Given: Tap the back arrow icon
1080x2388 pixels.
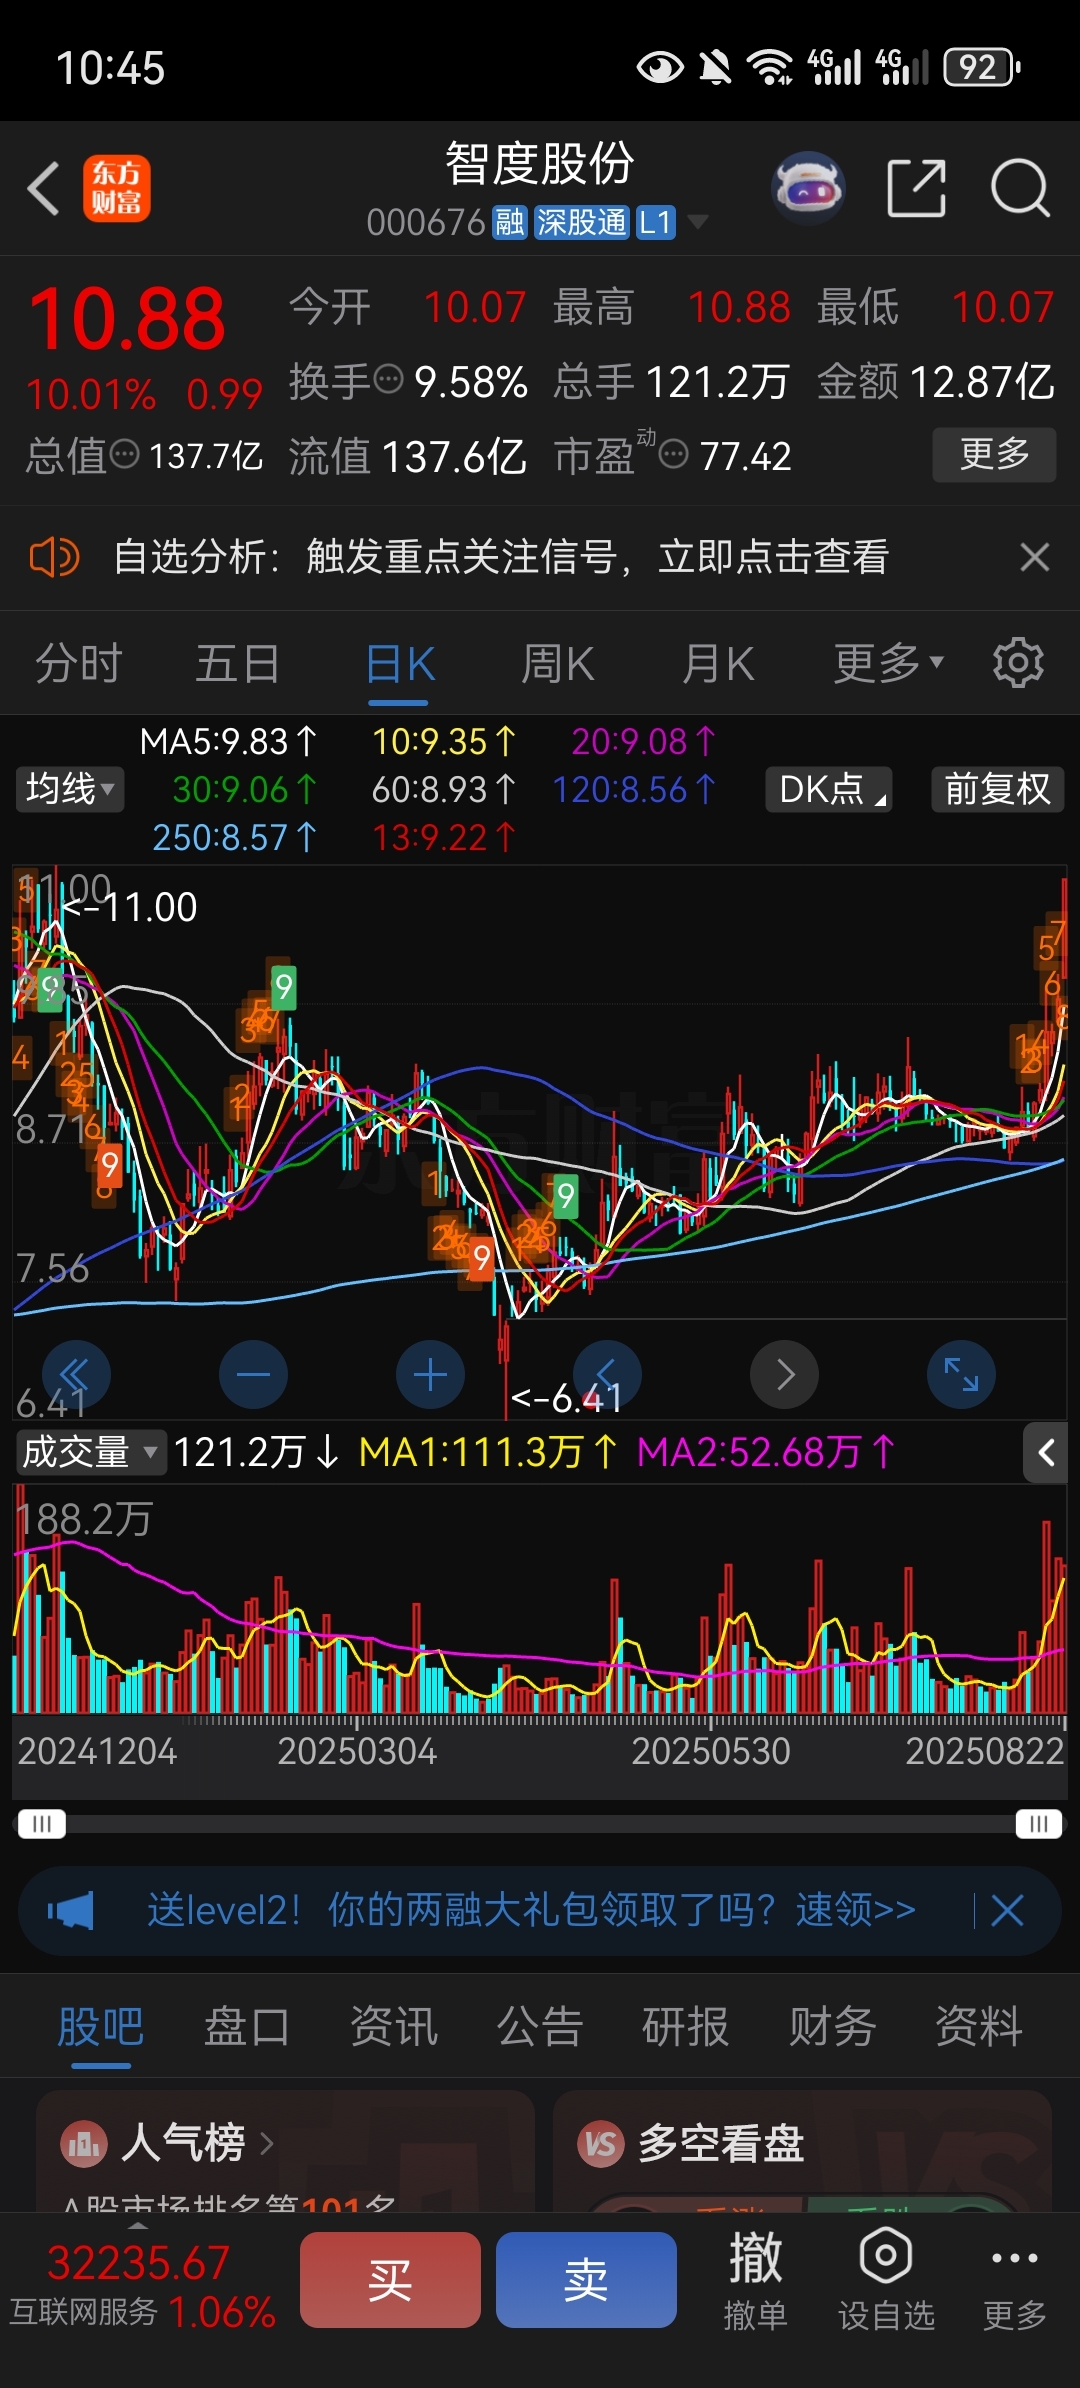Looking at the screenshot, I should click(x=43, y=188).
